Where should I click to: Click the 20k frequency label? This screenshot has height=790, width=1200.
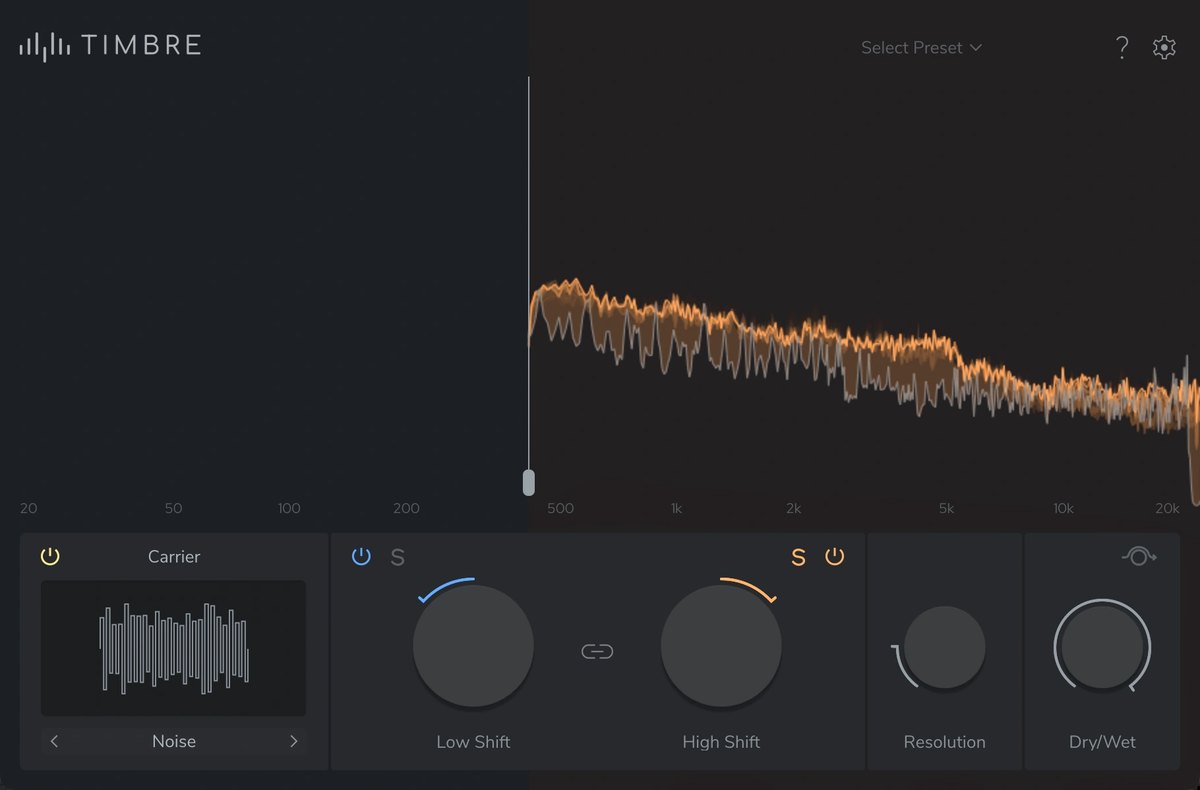[1167, 508]
